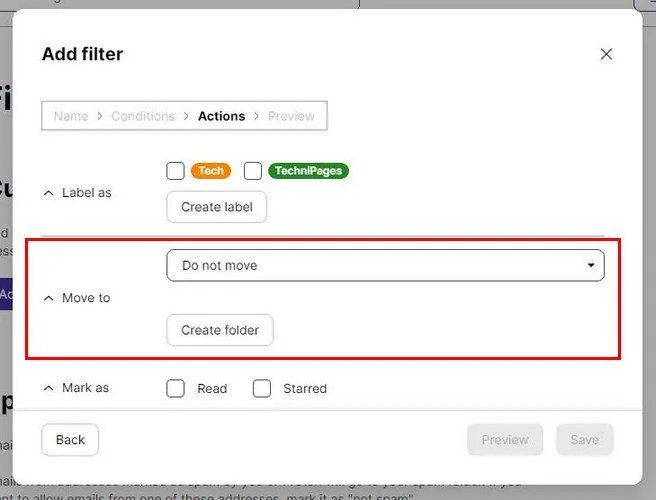Enable Mark as Read checkbox
Screen dimensions: 656x500
175,388
